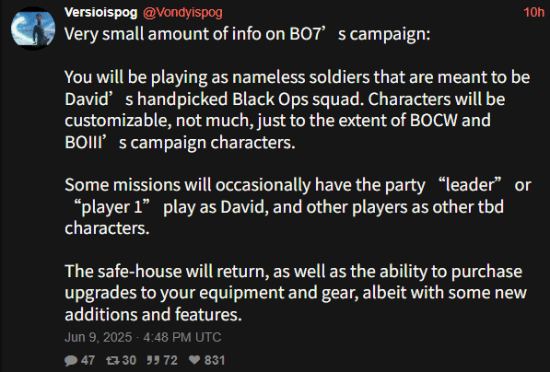
Task: Click the first line about BO7's campaign
Action: tap(247, 34)
